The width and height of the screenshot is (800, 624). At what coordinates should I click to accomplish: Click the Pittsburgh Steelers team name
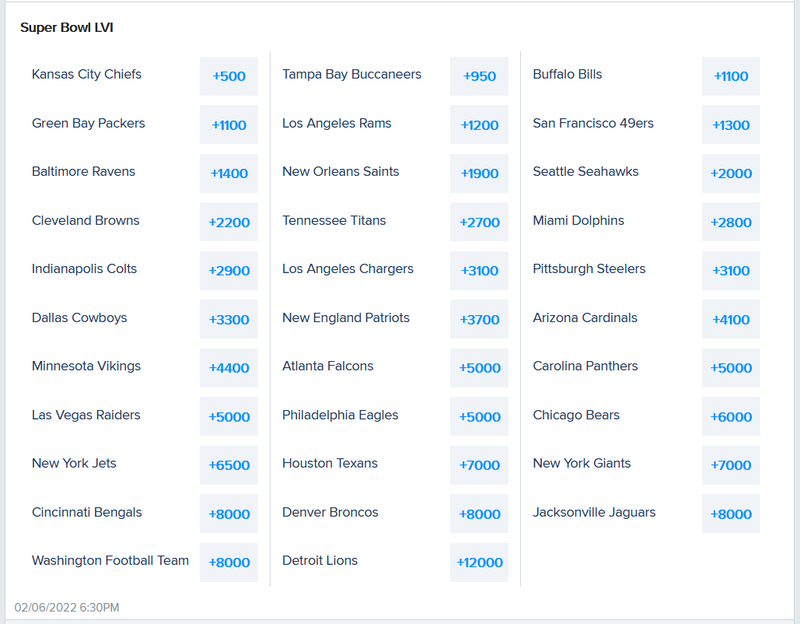tap(589, 269)
